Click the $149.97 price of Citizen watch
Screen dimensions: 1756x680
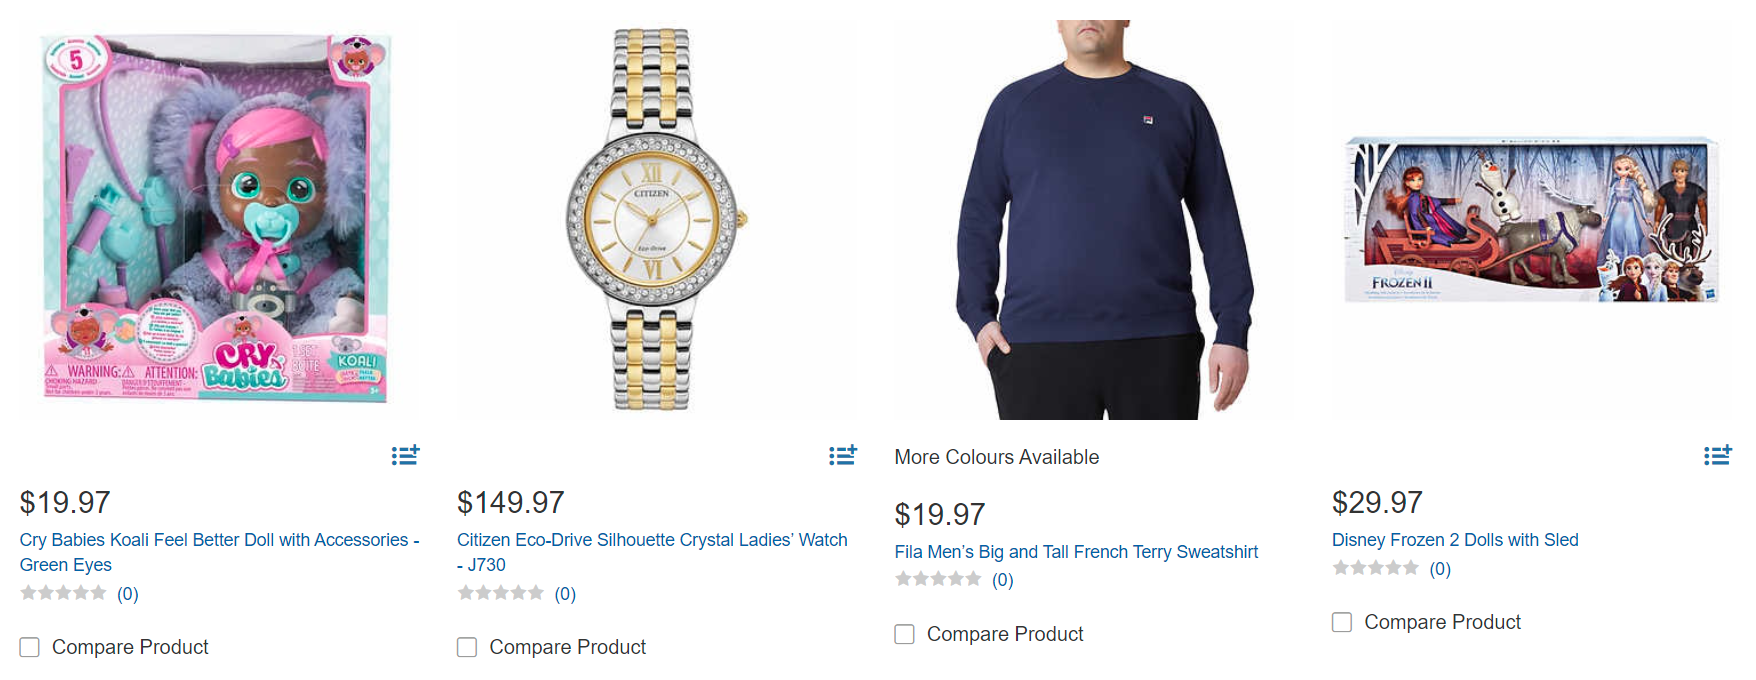[x=511, y=502]
